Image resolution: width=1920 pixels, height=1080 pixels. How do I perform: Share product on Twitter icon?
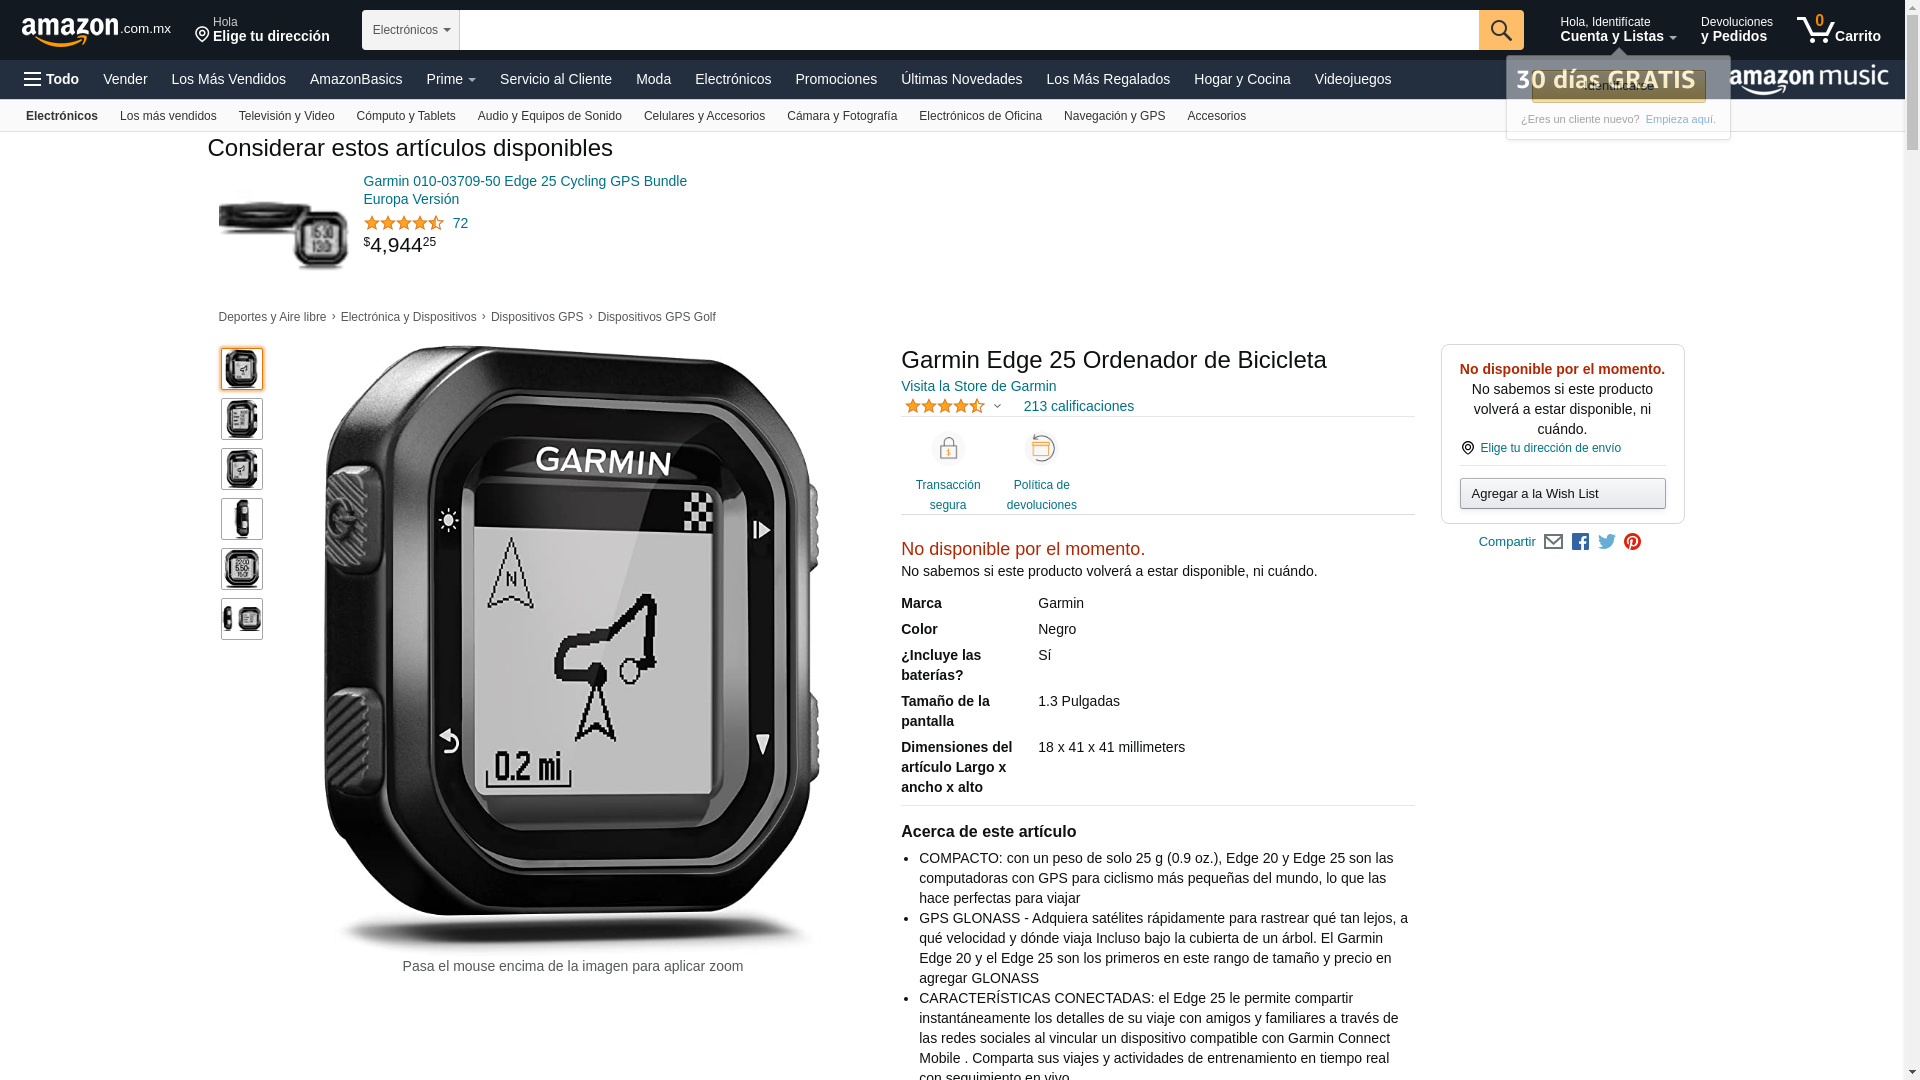coord(1607,542)
